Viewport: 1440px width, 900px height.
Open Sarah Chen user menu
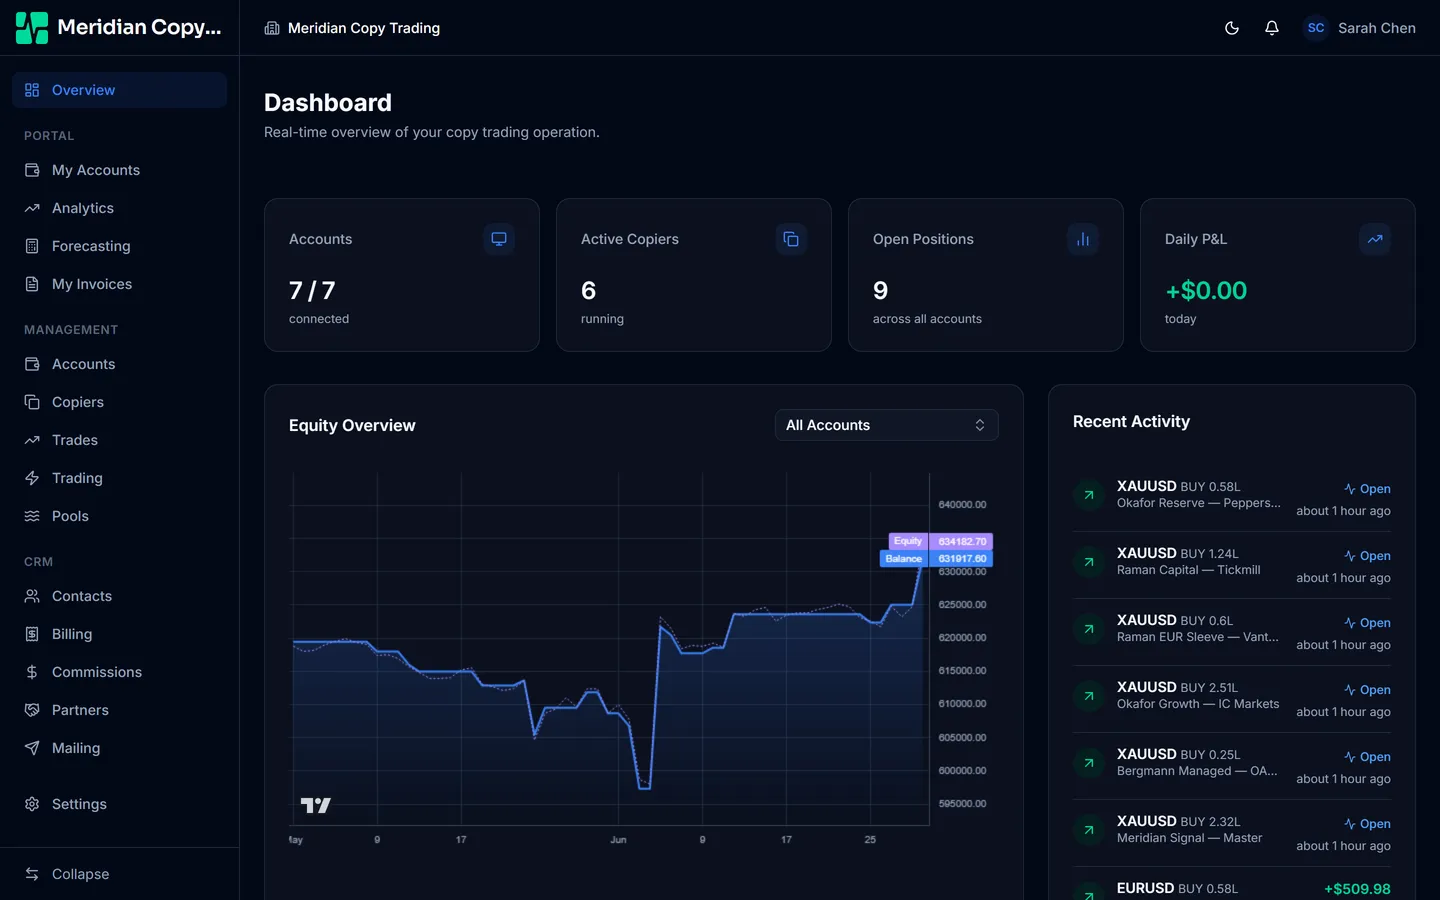1360,28
